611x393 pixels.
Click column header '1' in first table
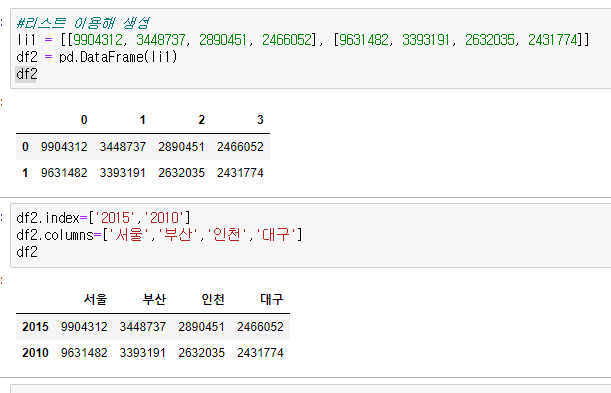click(x=143, y=120)
